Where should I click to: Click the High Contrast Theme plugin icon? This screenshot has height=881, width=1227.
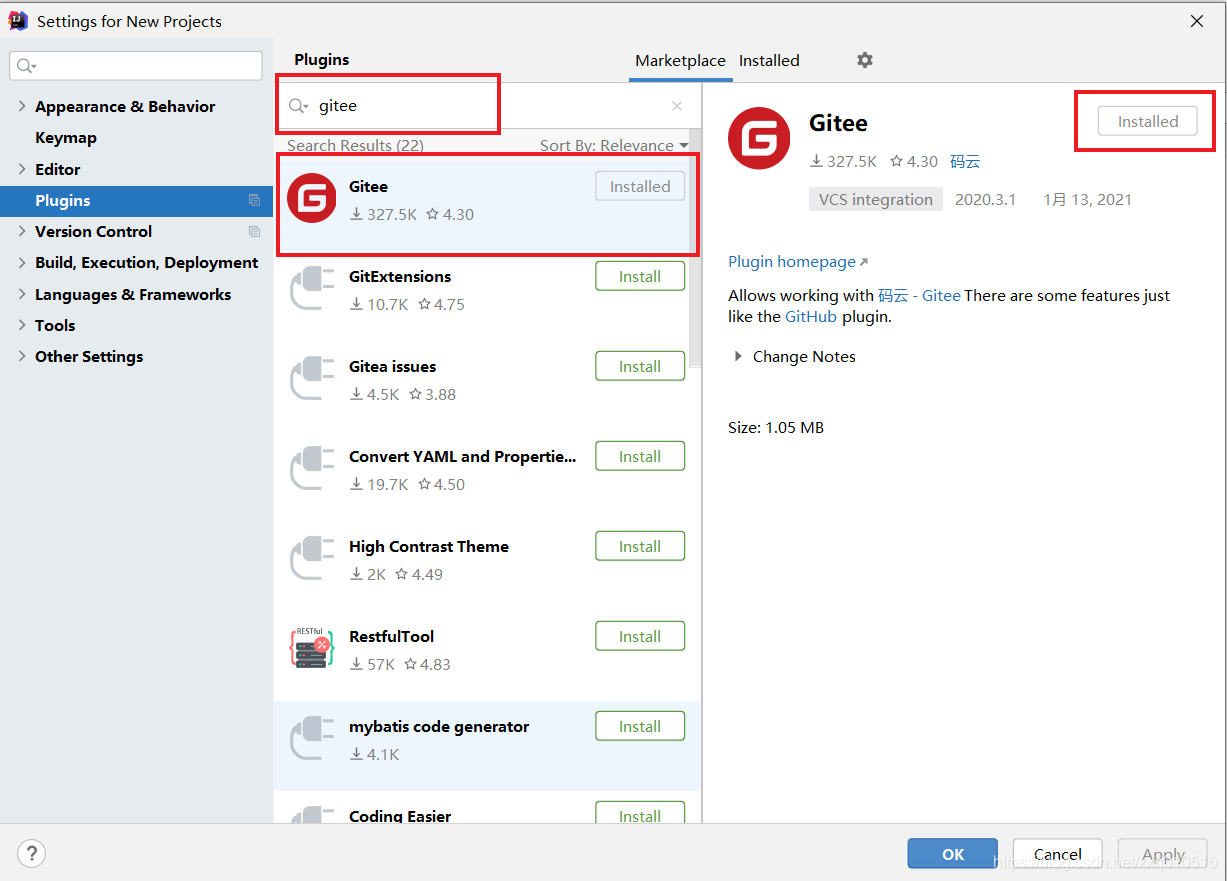tap(311, 559)
